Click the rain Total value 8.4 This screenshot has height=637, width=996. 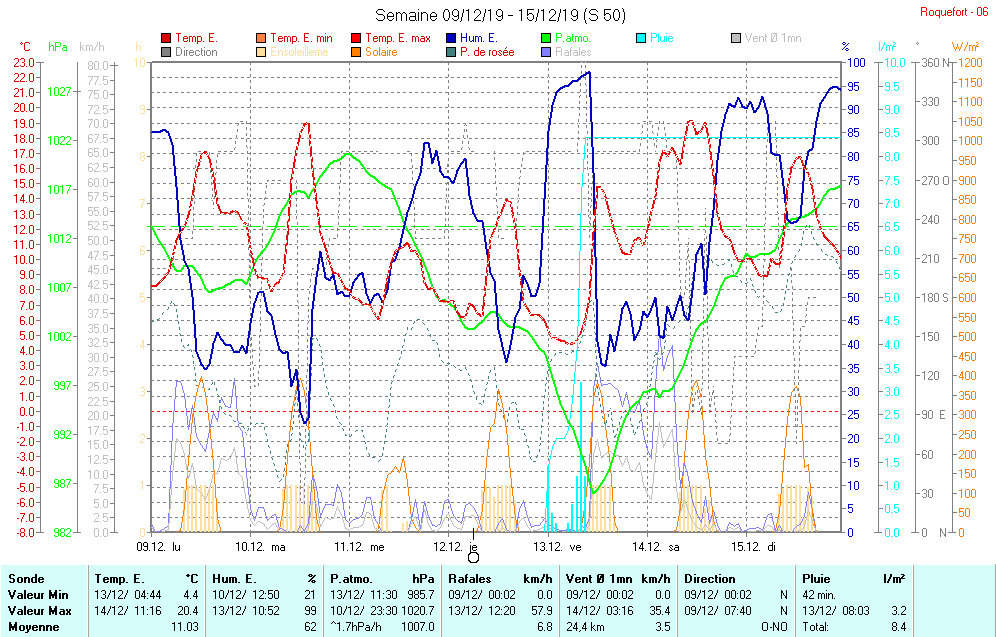(898, 627)
